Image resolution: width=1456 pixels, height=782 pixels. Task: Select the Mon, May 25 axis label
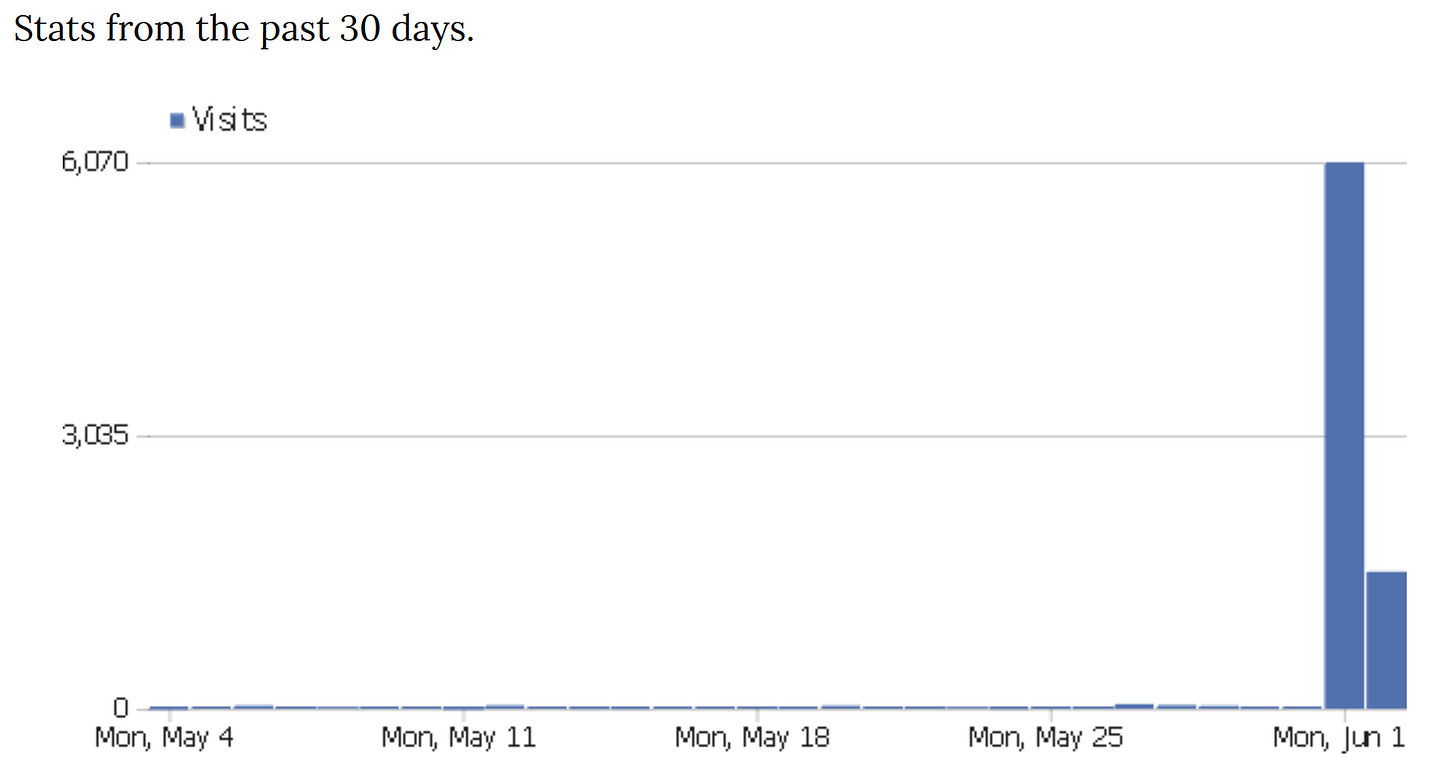(1046, 738)
